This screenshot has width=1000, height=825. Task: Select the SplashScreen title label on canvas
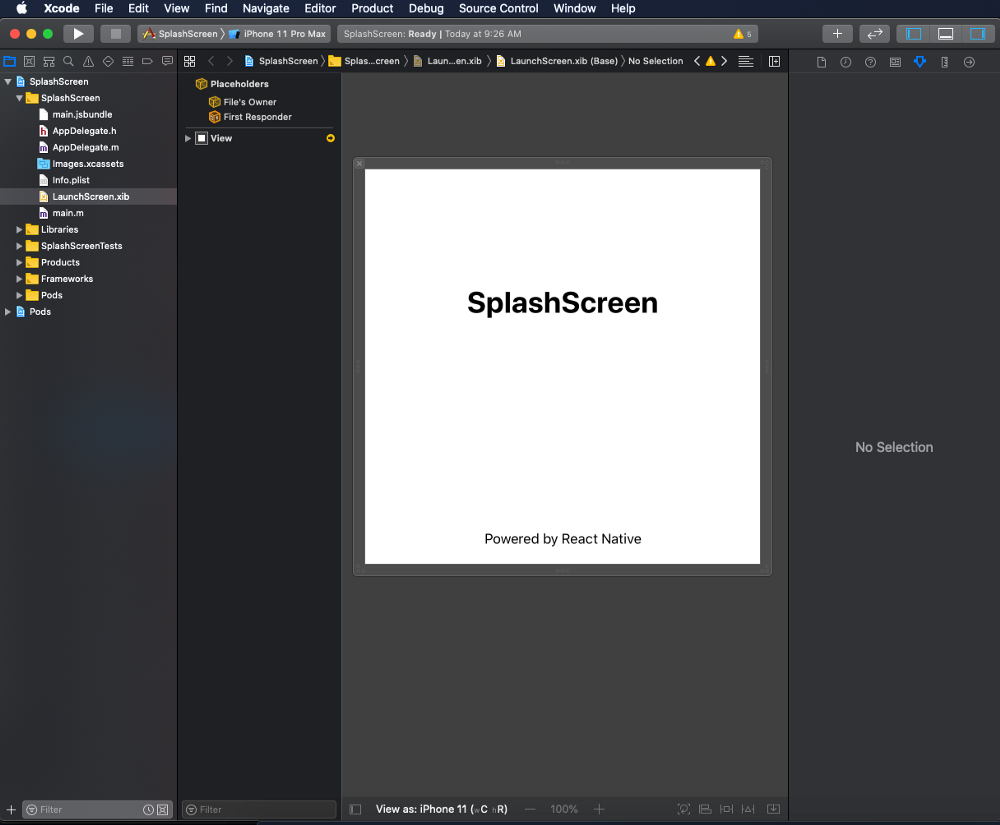[x=562, y=302]
